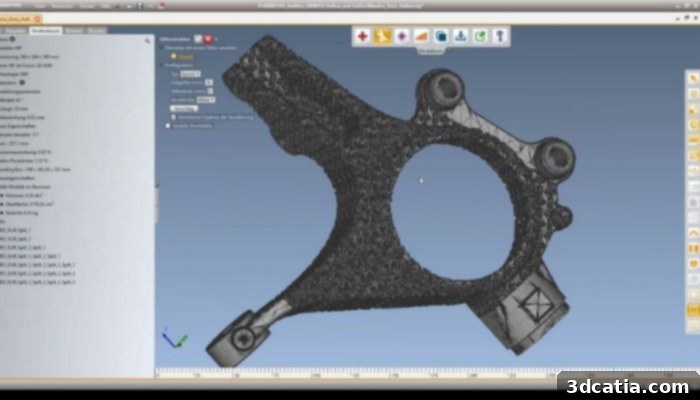
Task: Close the orange document tab via its X
Action: 37,19
